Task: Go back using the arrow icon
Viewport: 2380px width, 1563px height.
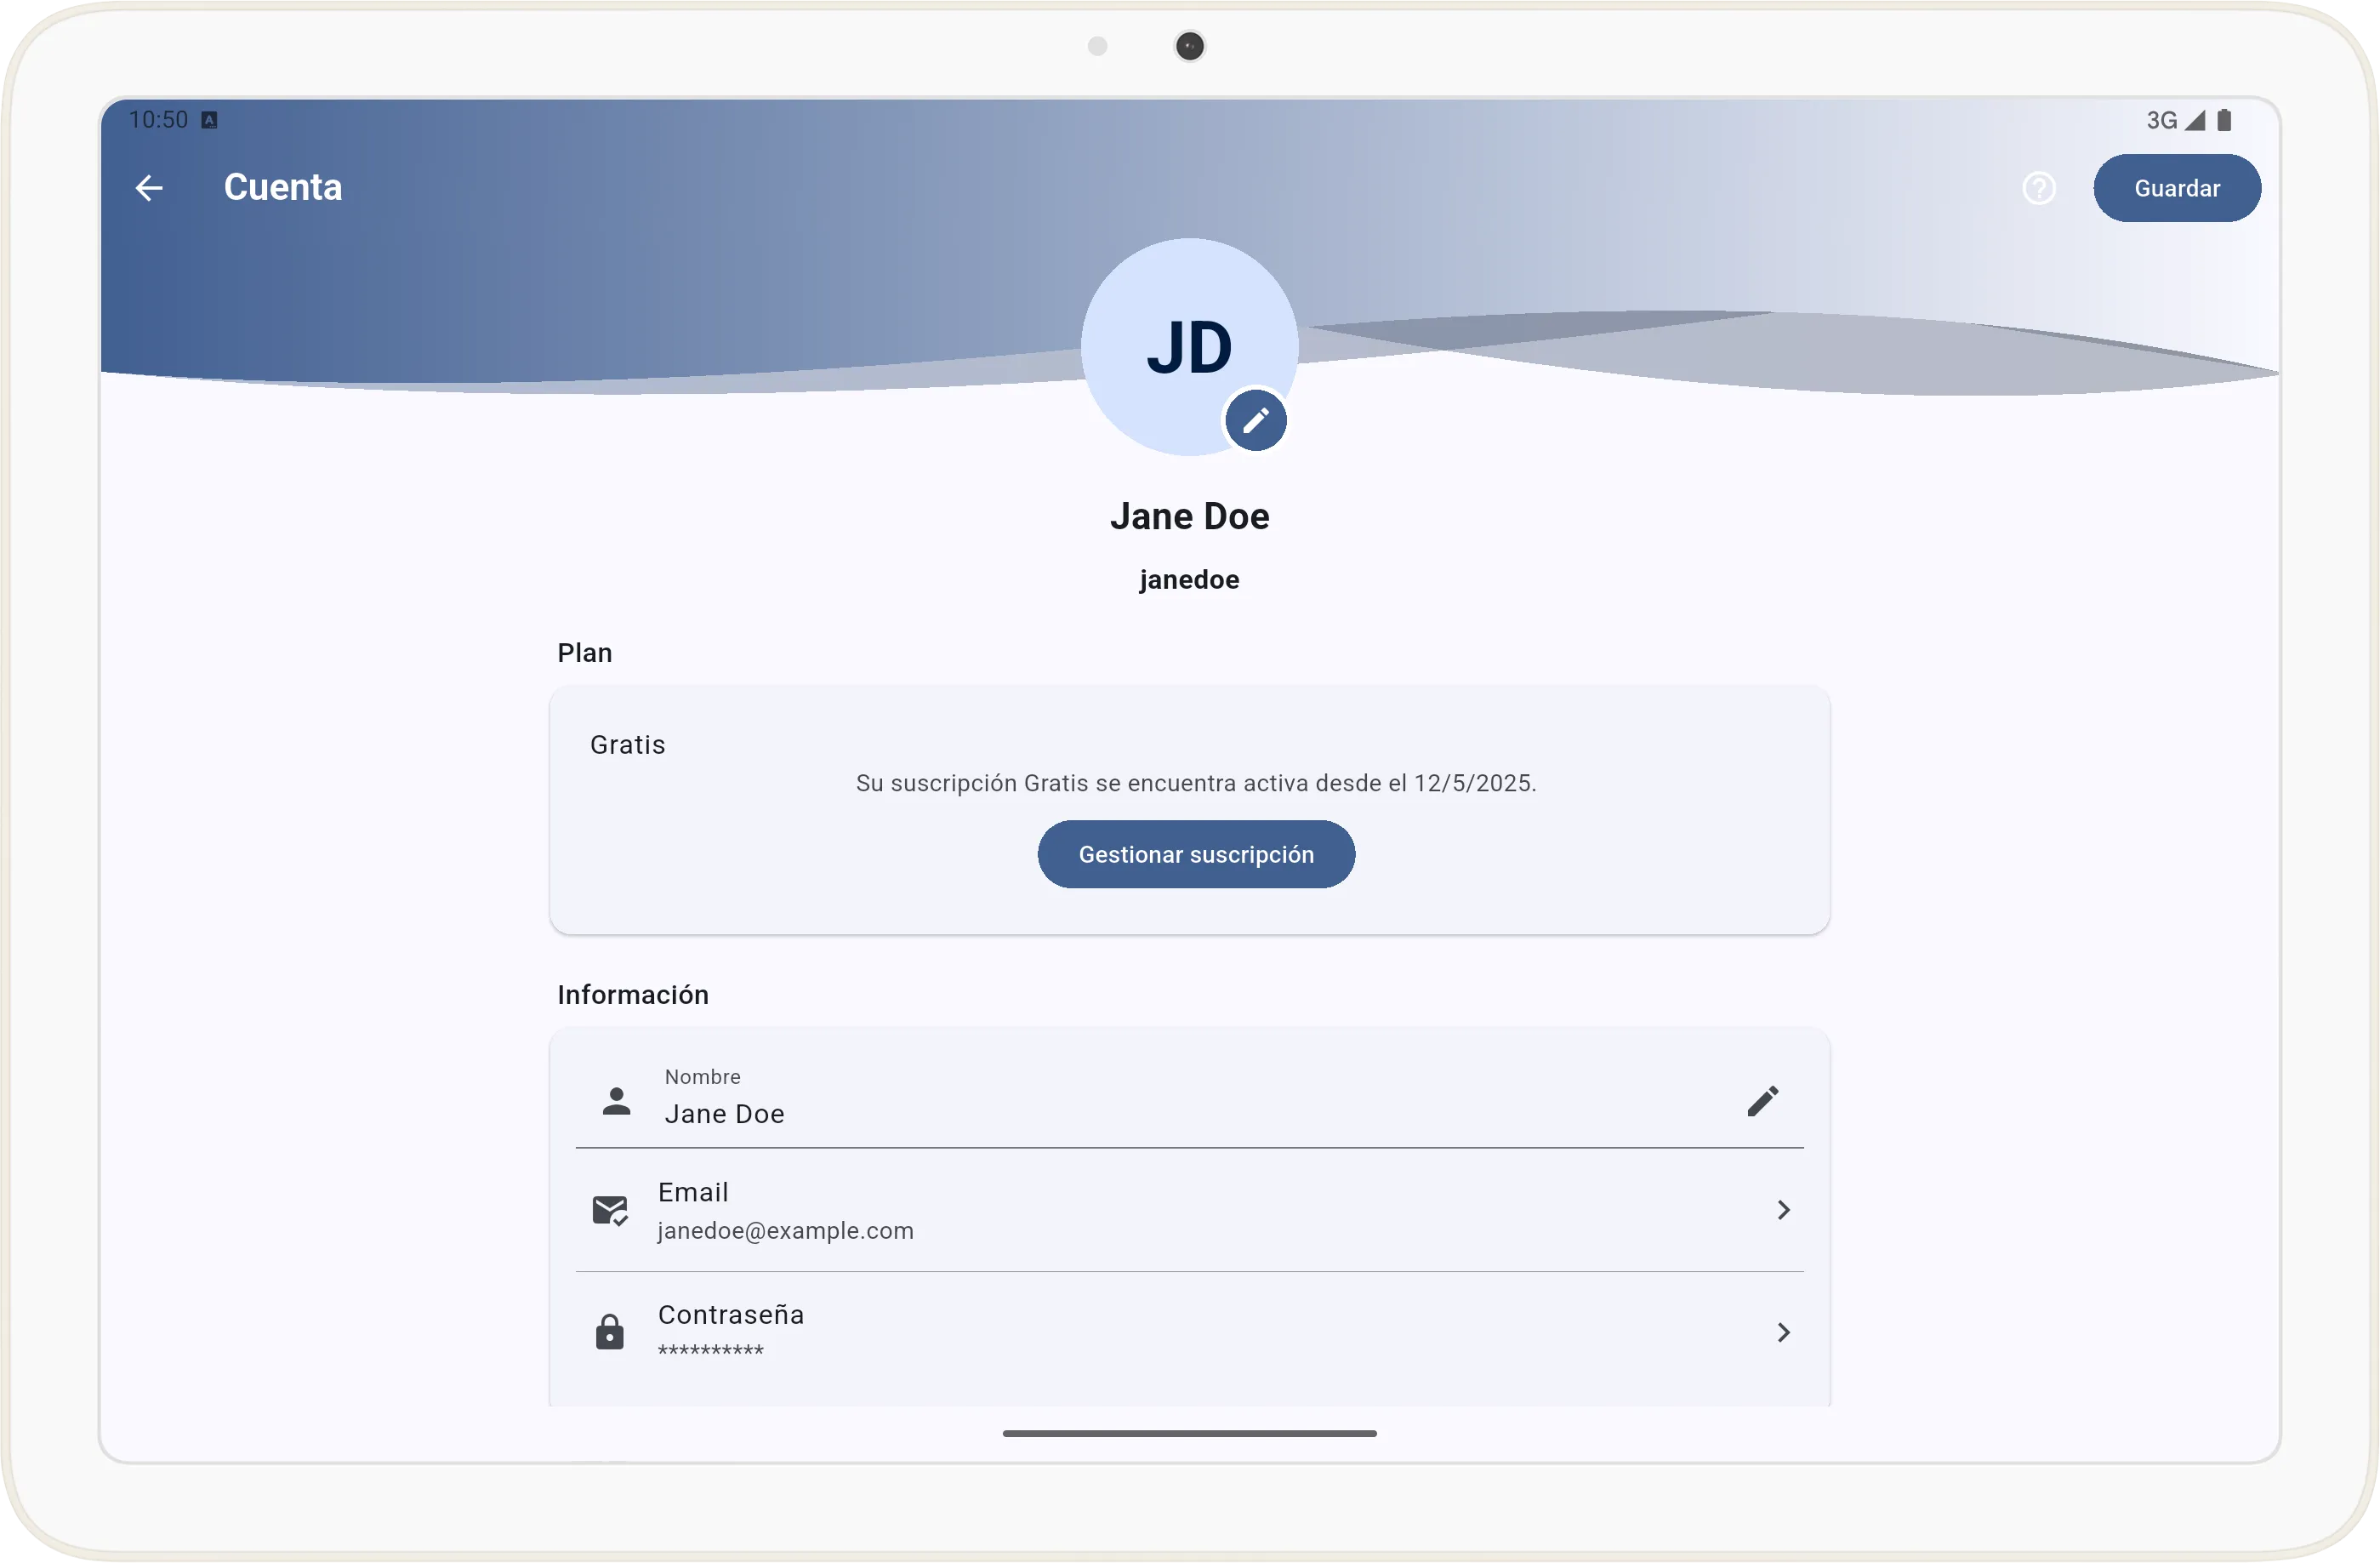Action: point(149,188)
